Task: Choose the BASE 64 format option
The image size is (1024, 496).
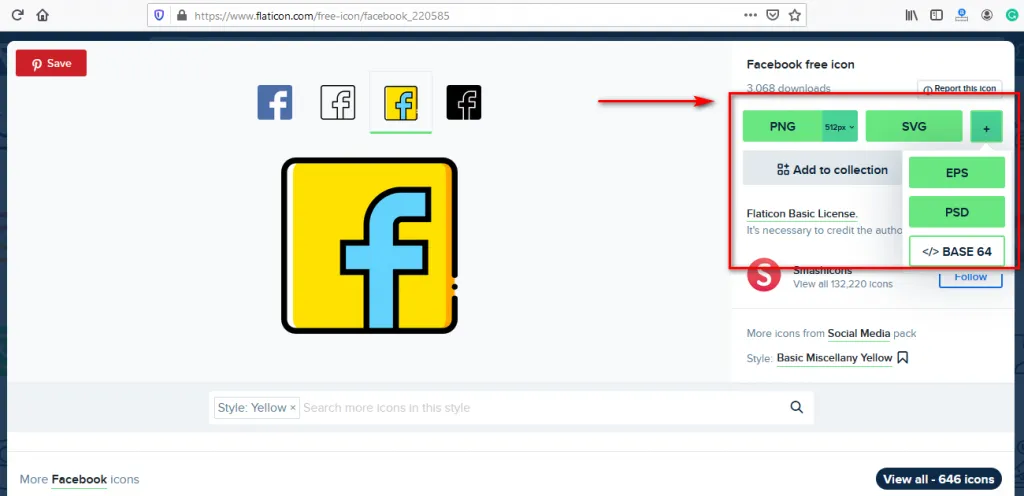Action: (x=957, y=251)
